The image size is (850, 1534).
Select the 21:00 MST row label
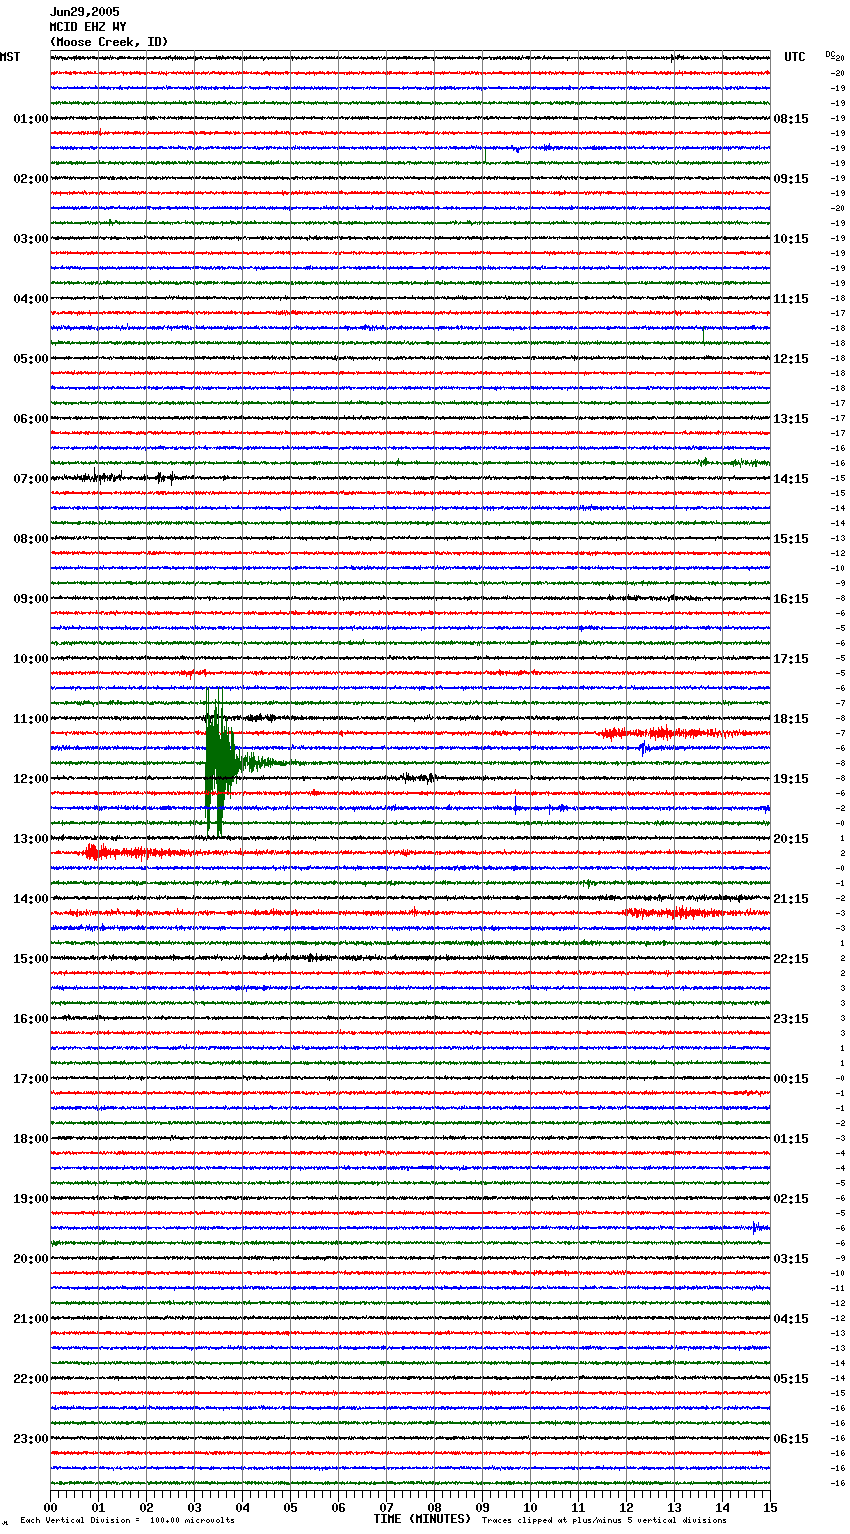pyautogui.click(x=31, y=1319)
